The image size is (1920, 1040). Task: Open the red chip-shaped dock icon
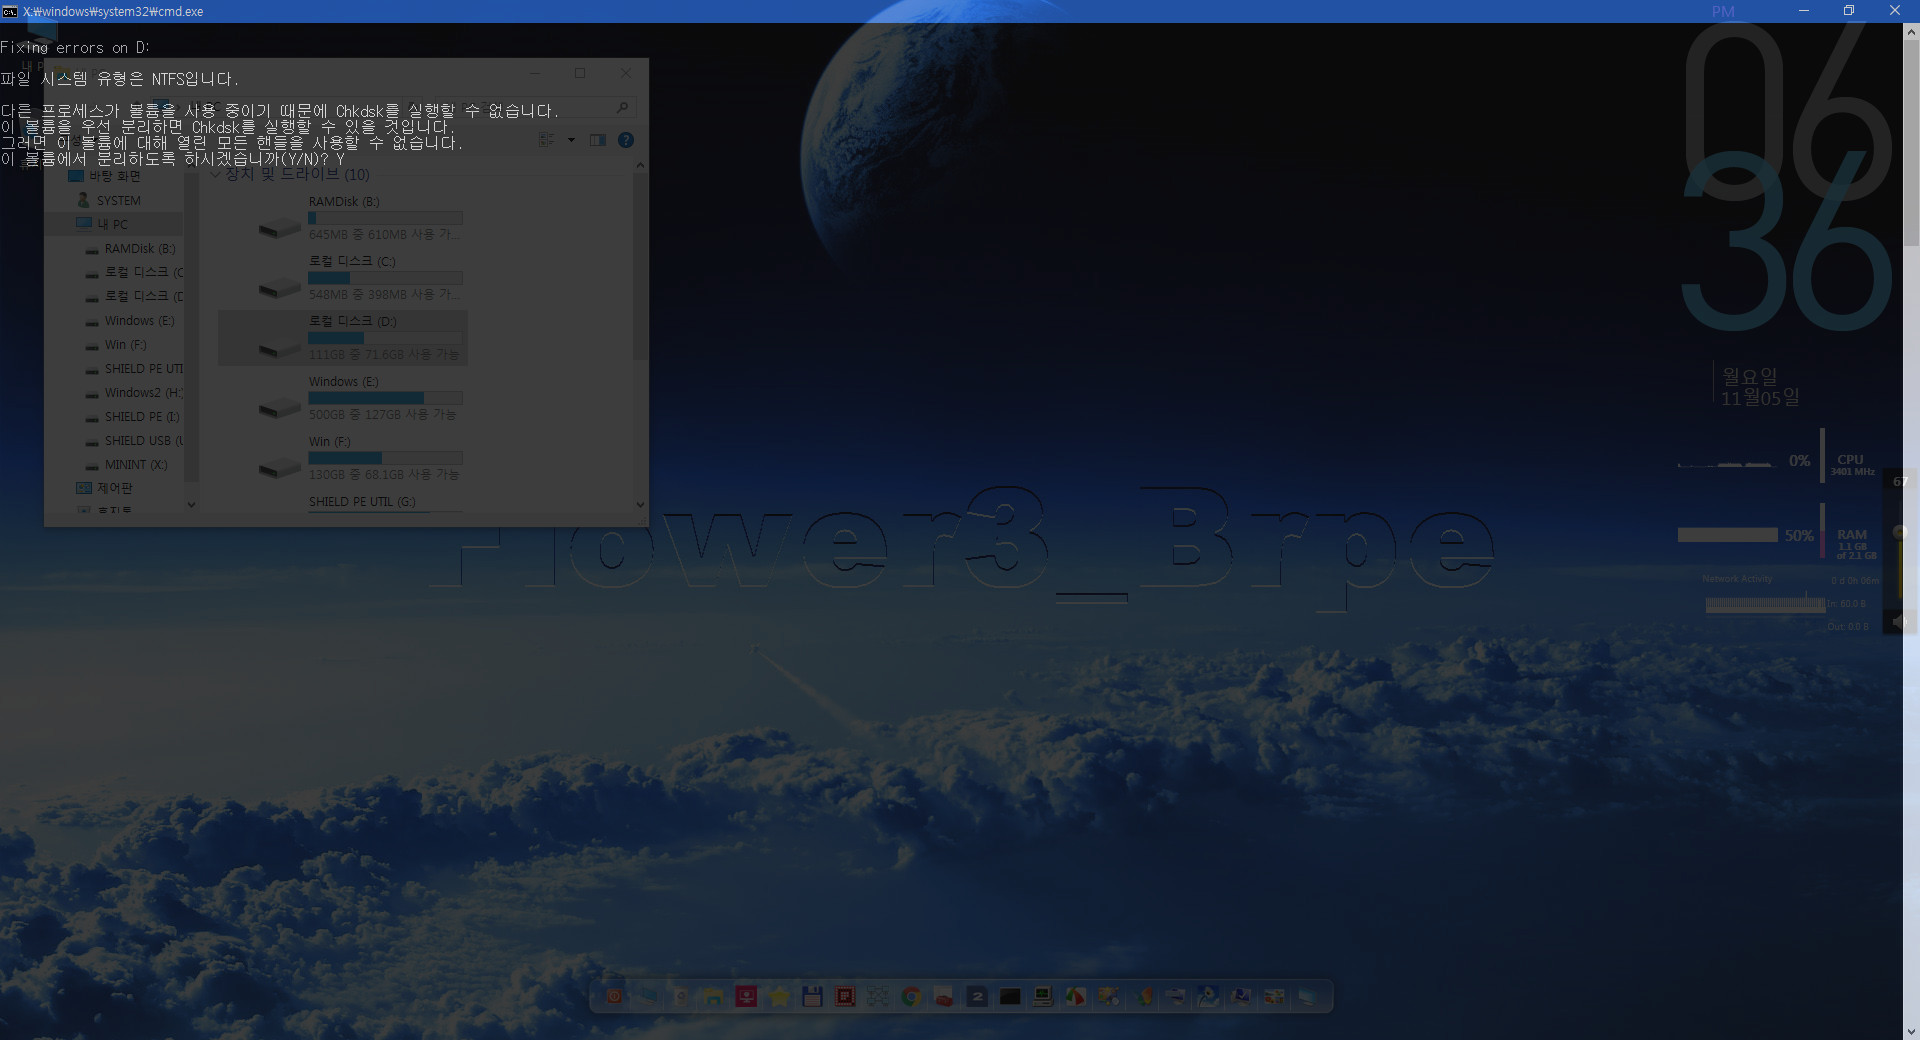pyautogui.click(x=845, y=996)
